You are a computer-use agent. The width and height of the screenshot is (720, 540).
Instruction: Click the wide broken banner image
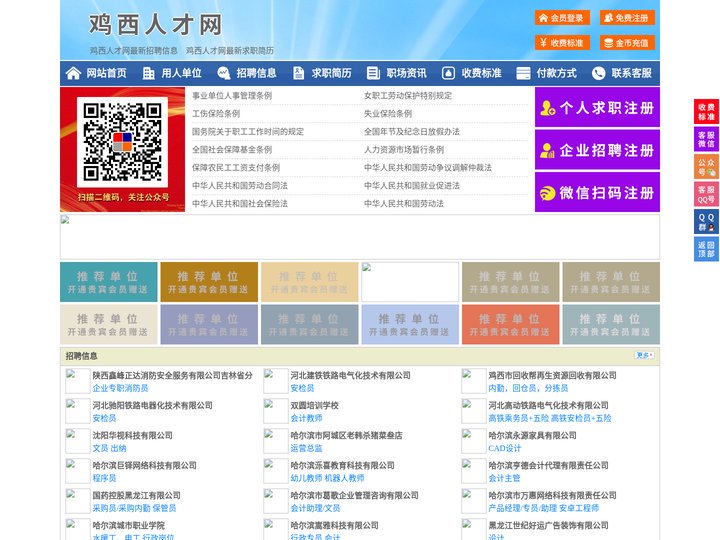360,237
